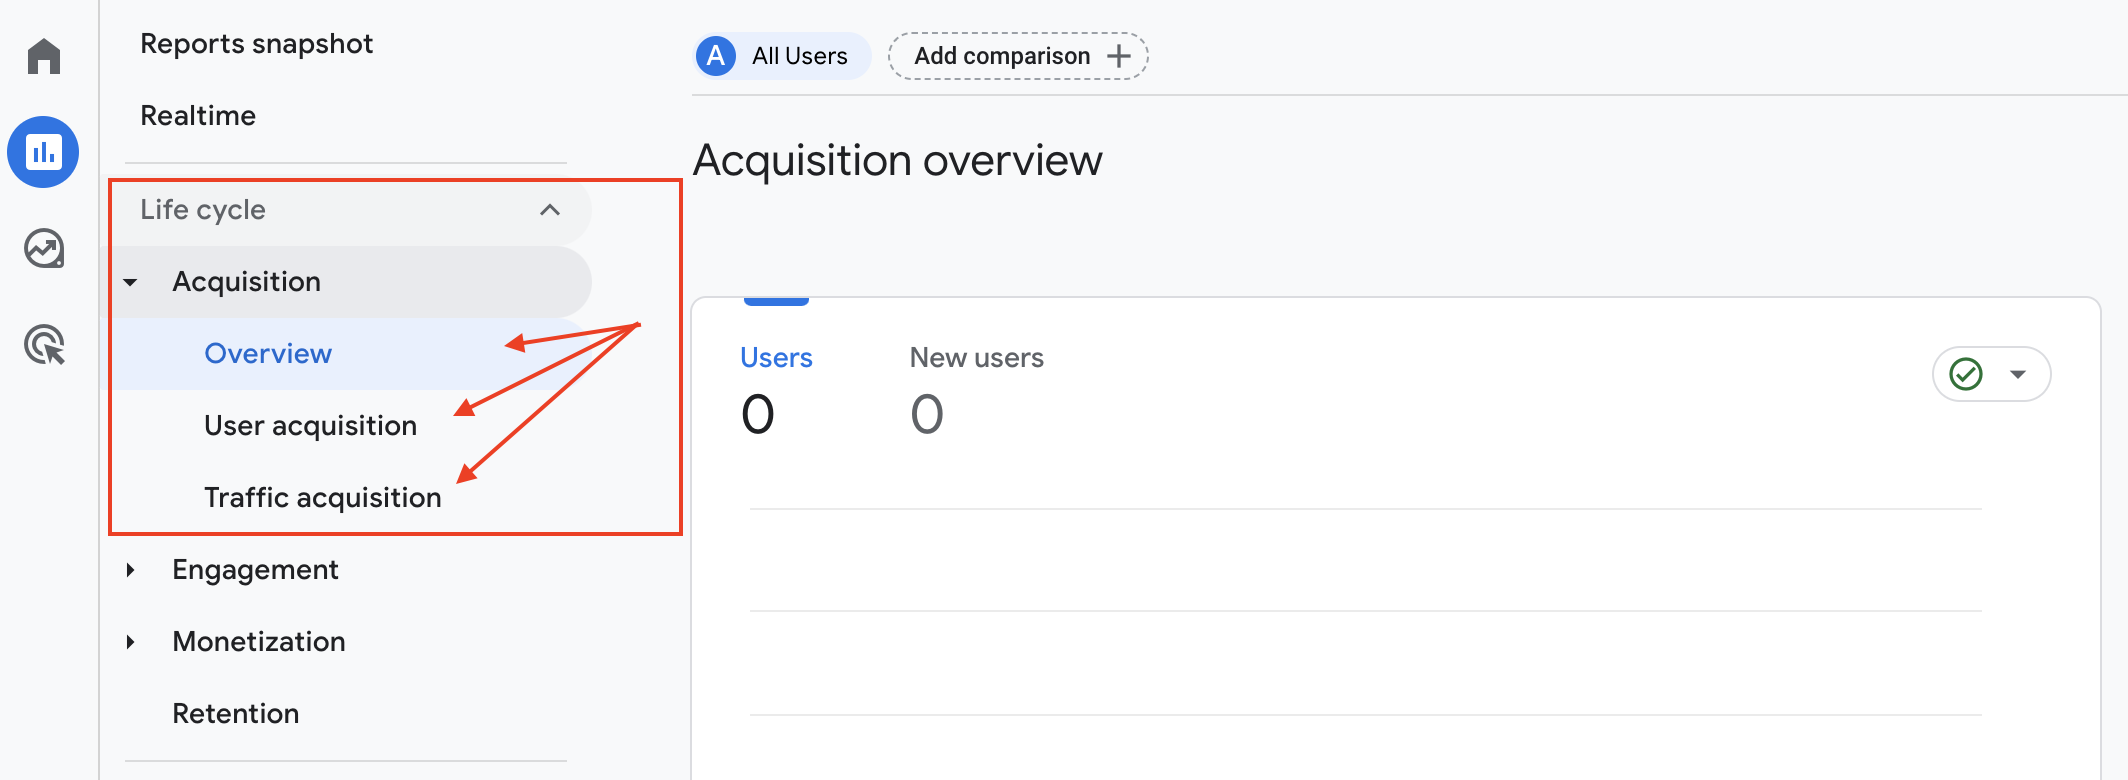The width and height of the screenshot is (2128, 780).
Task: Select the New users metric tab
Action: [976, 390]
